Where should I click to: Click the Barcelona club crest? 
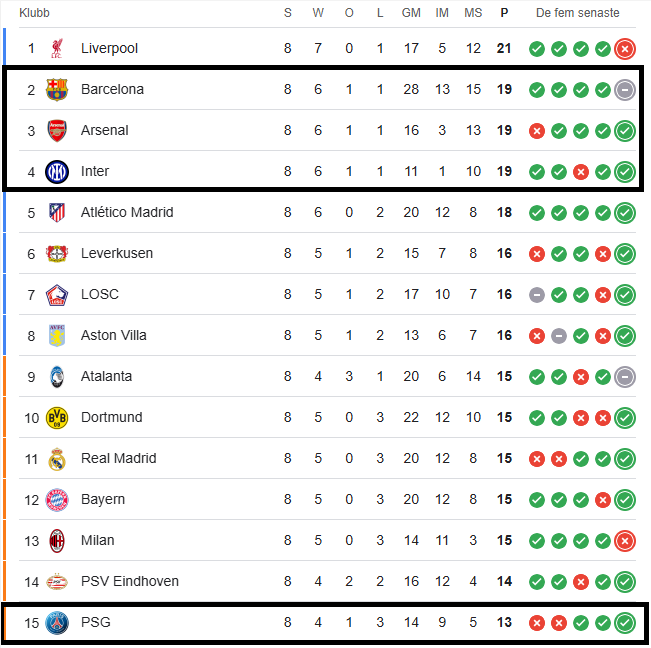coord(57,90)
